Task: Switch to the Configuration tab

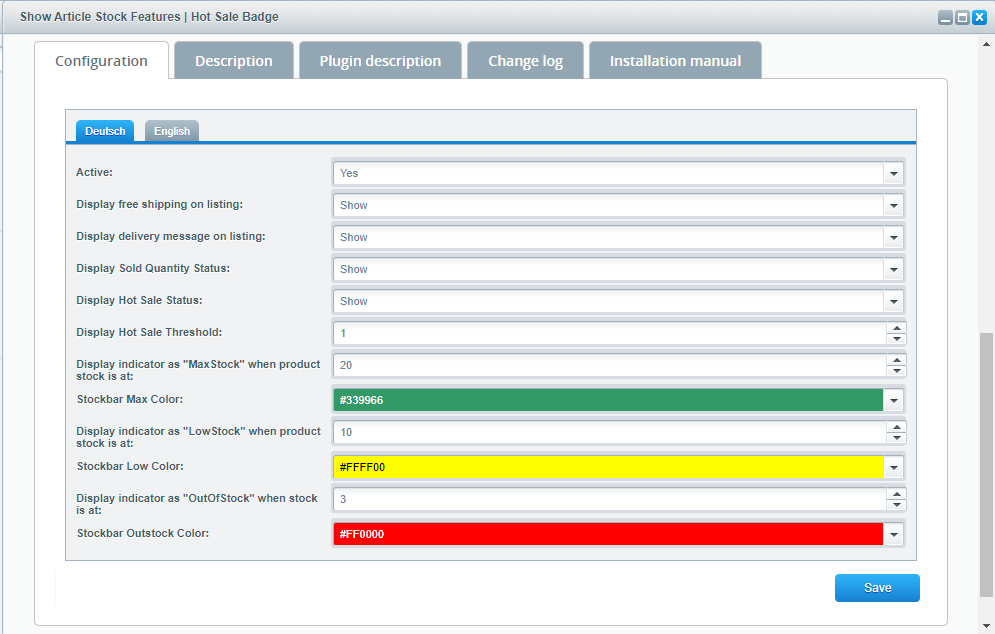Action: (x=102, y=61)
